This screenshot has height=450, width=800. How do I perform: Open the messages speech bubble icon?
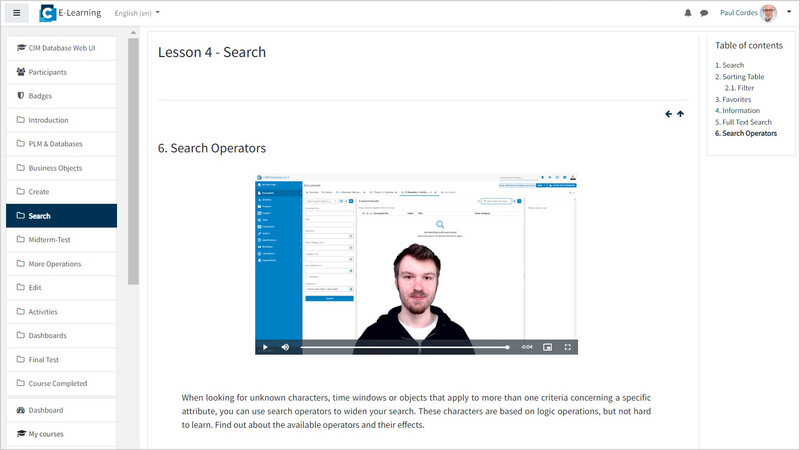click(x=704, y=13)
